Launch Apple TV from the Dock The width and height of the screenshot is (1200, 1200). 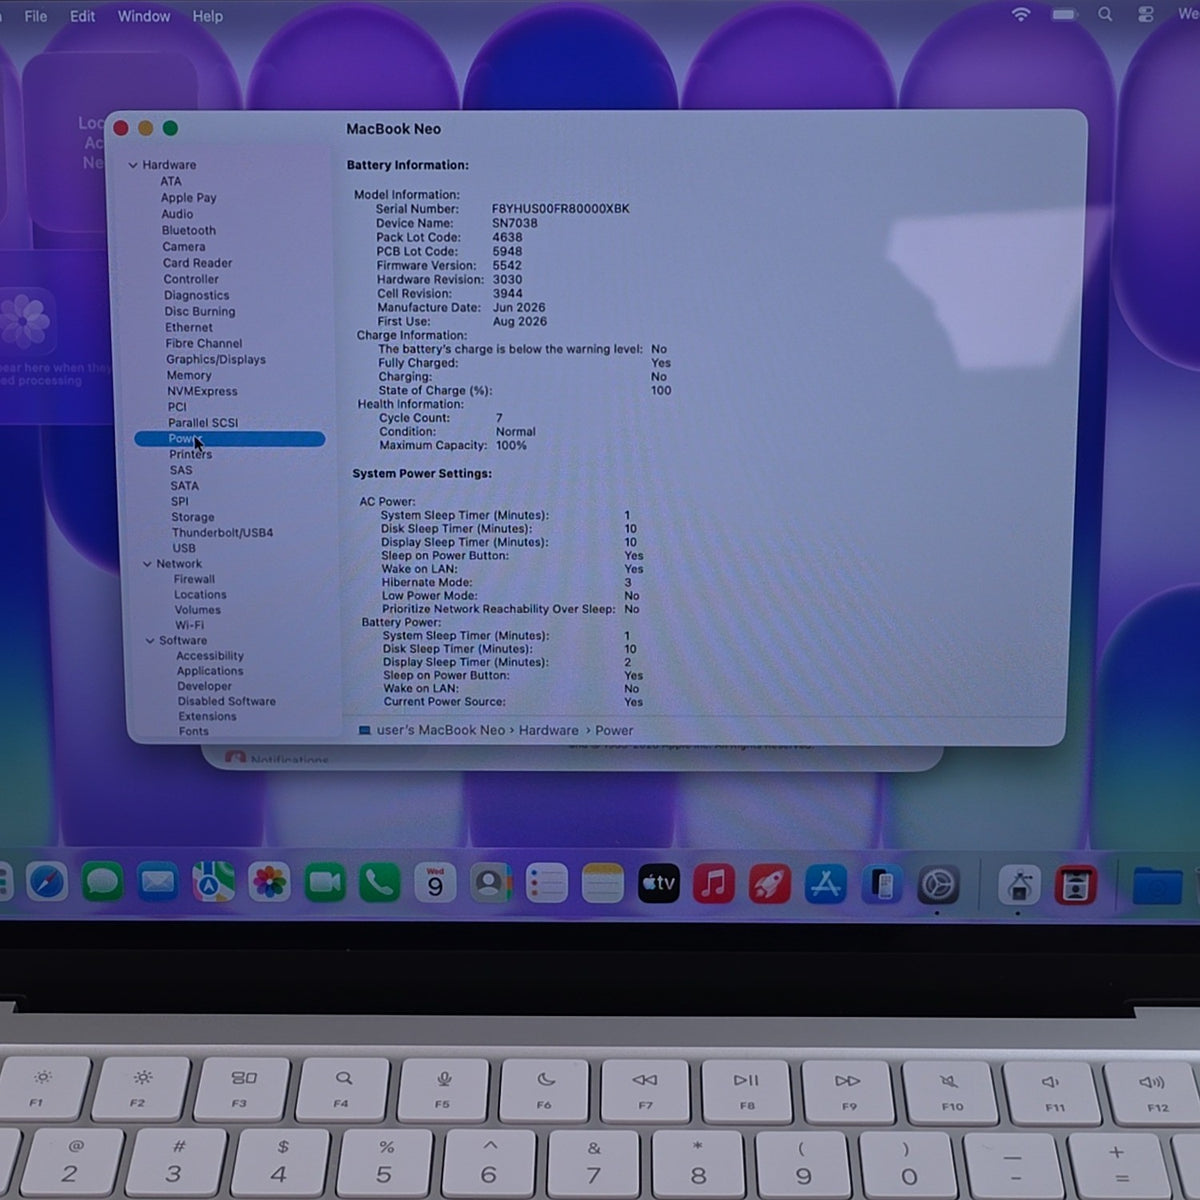658,883
